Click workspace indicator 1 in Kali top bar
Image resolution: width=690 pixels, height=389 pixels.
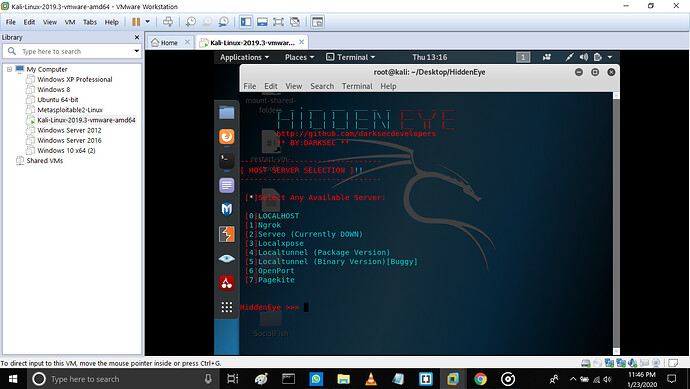pos(523,57)
